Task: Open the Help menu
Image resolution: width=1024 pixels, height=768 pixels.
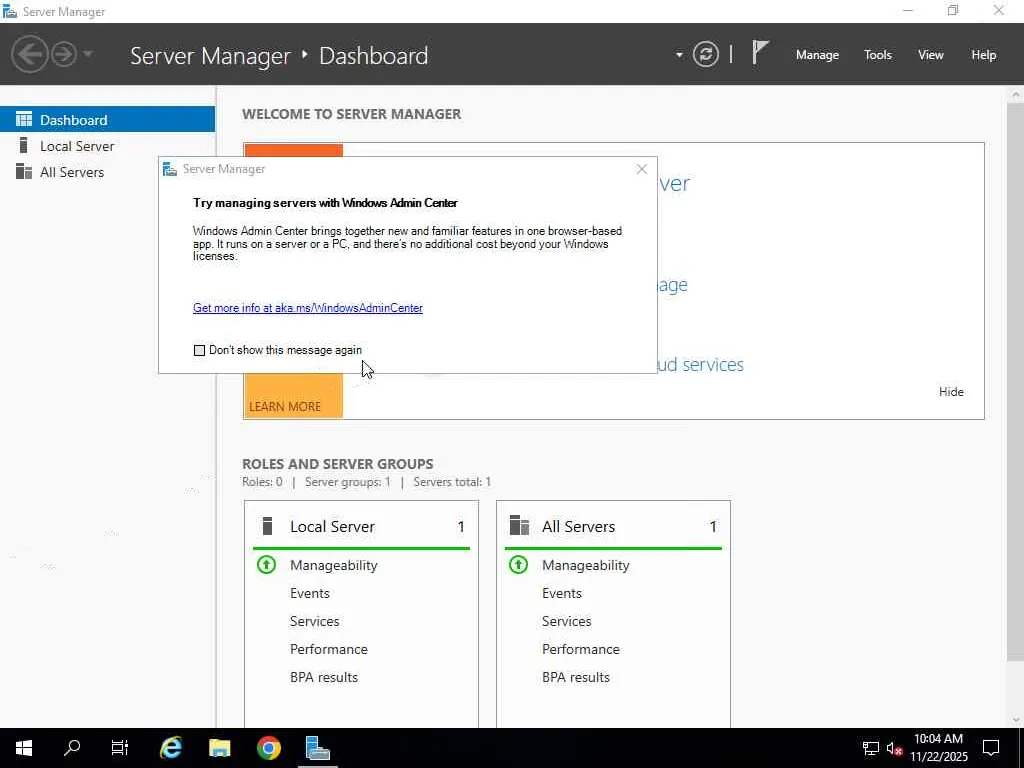Action: (984, 55)
